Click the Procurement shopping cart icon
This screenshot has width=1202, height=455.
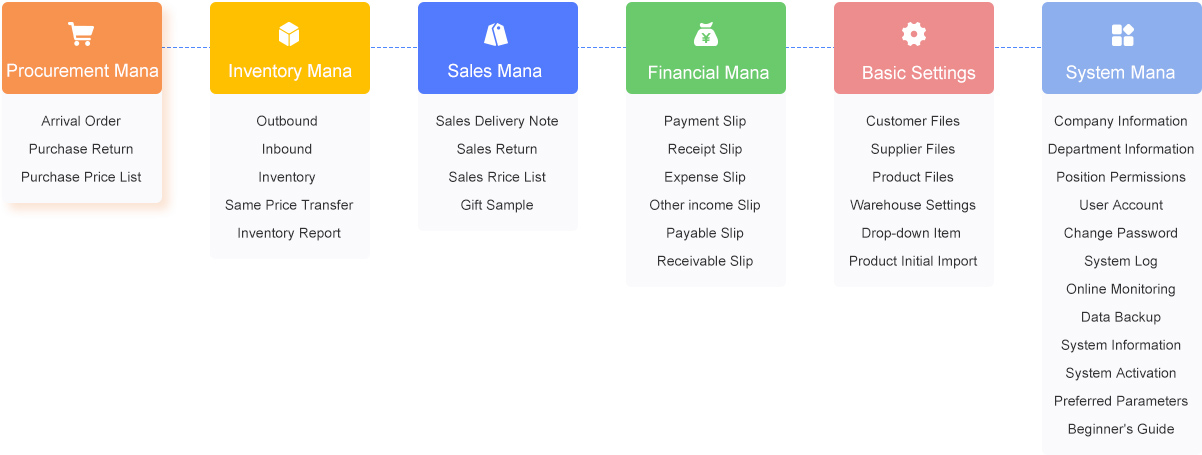pos(81,35)
